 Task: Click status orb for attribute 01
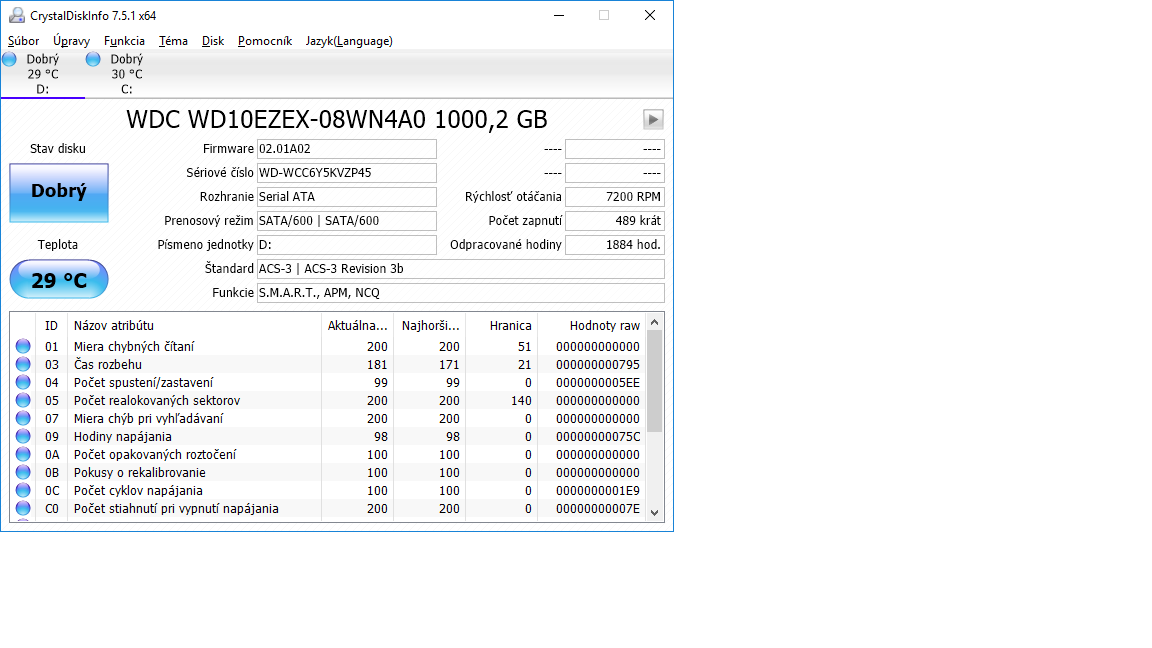pyautogui.click(x=24, y=346)
